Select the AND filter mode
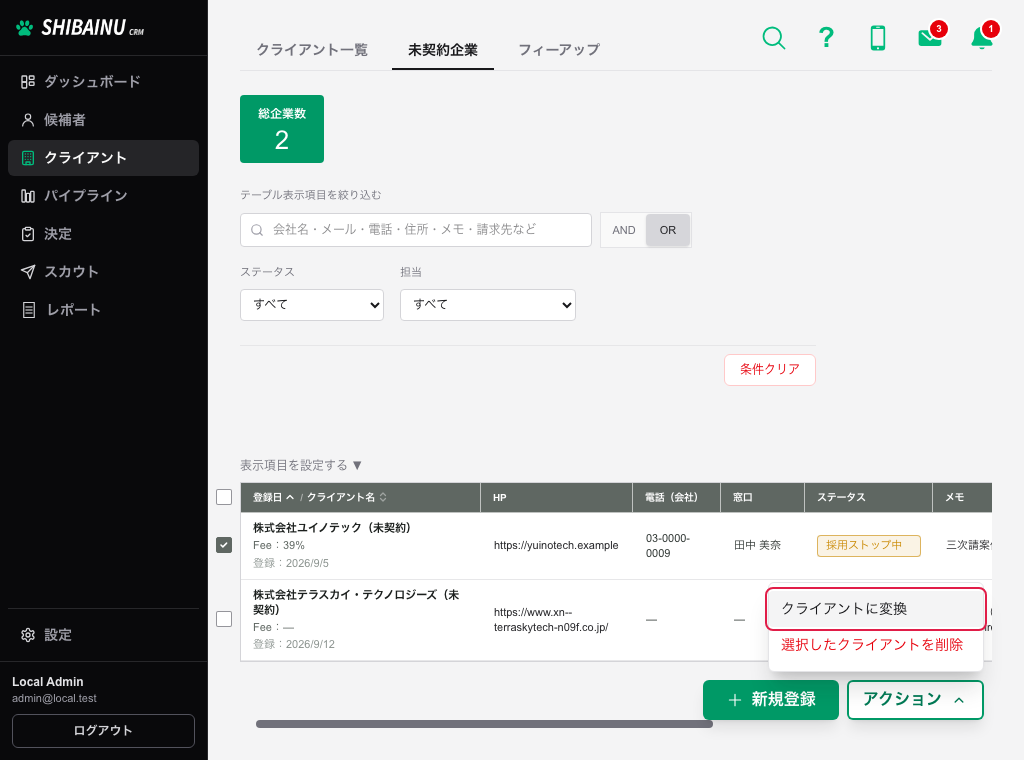This screenshot has height=760, width=1024. [x=624, y=230]
